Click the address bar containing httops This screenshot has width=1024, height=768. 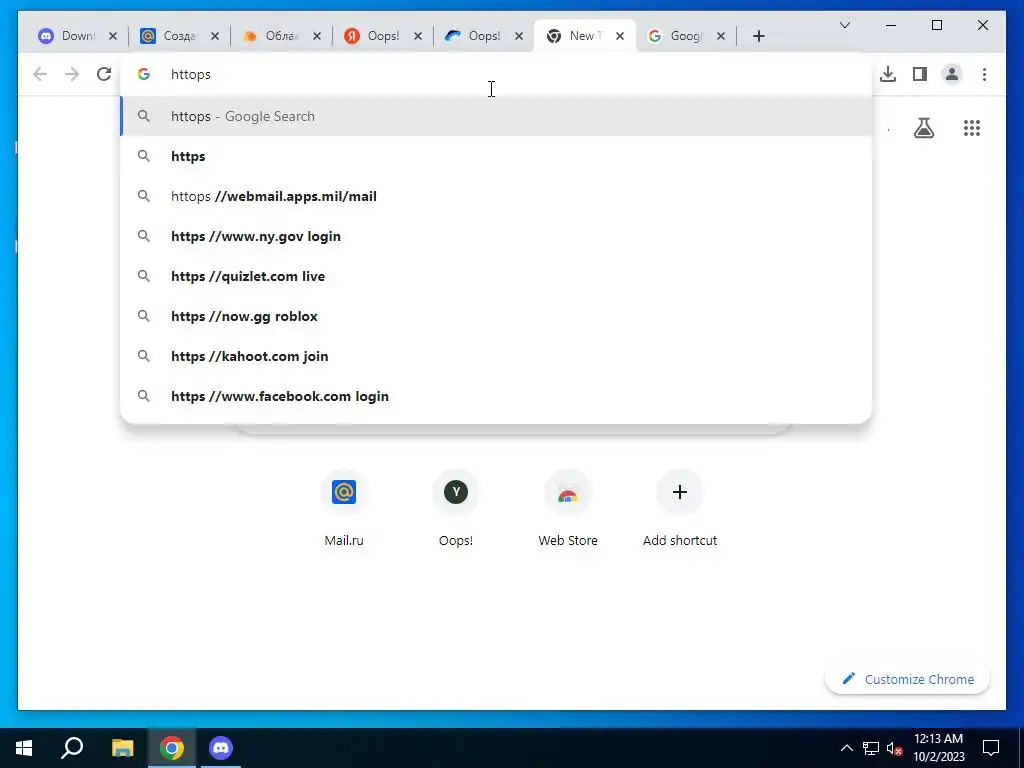(496, 74)
